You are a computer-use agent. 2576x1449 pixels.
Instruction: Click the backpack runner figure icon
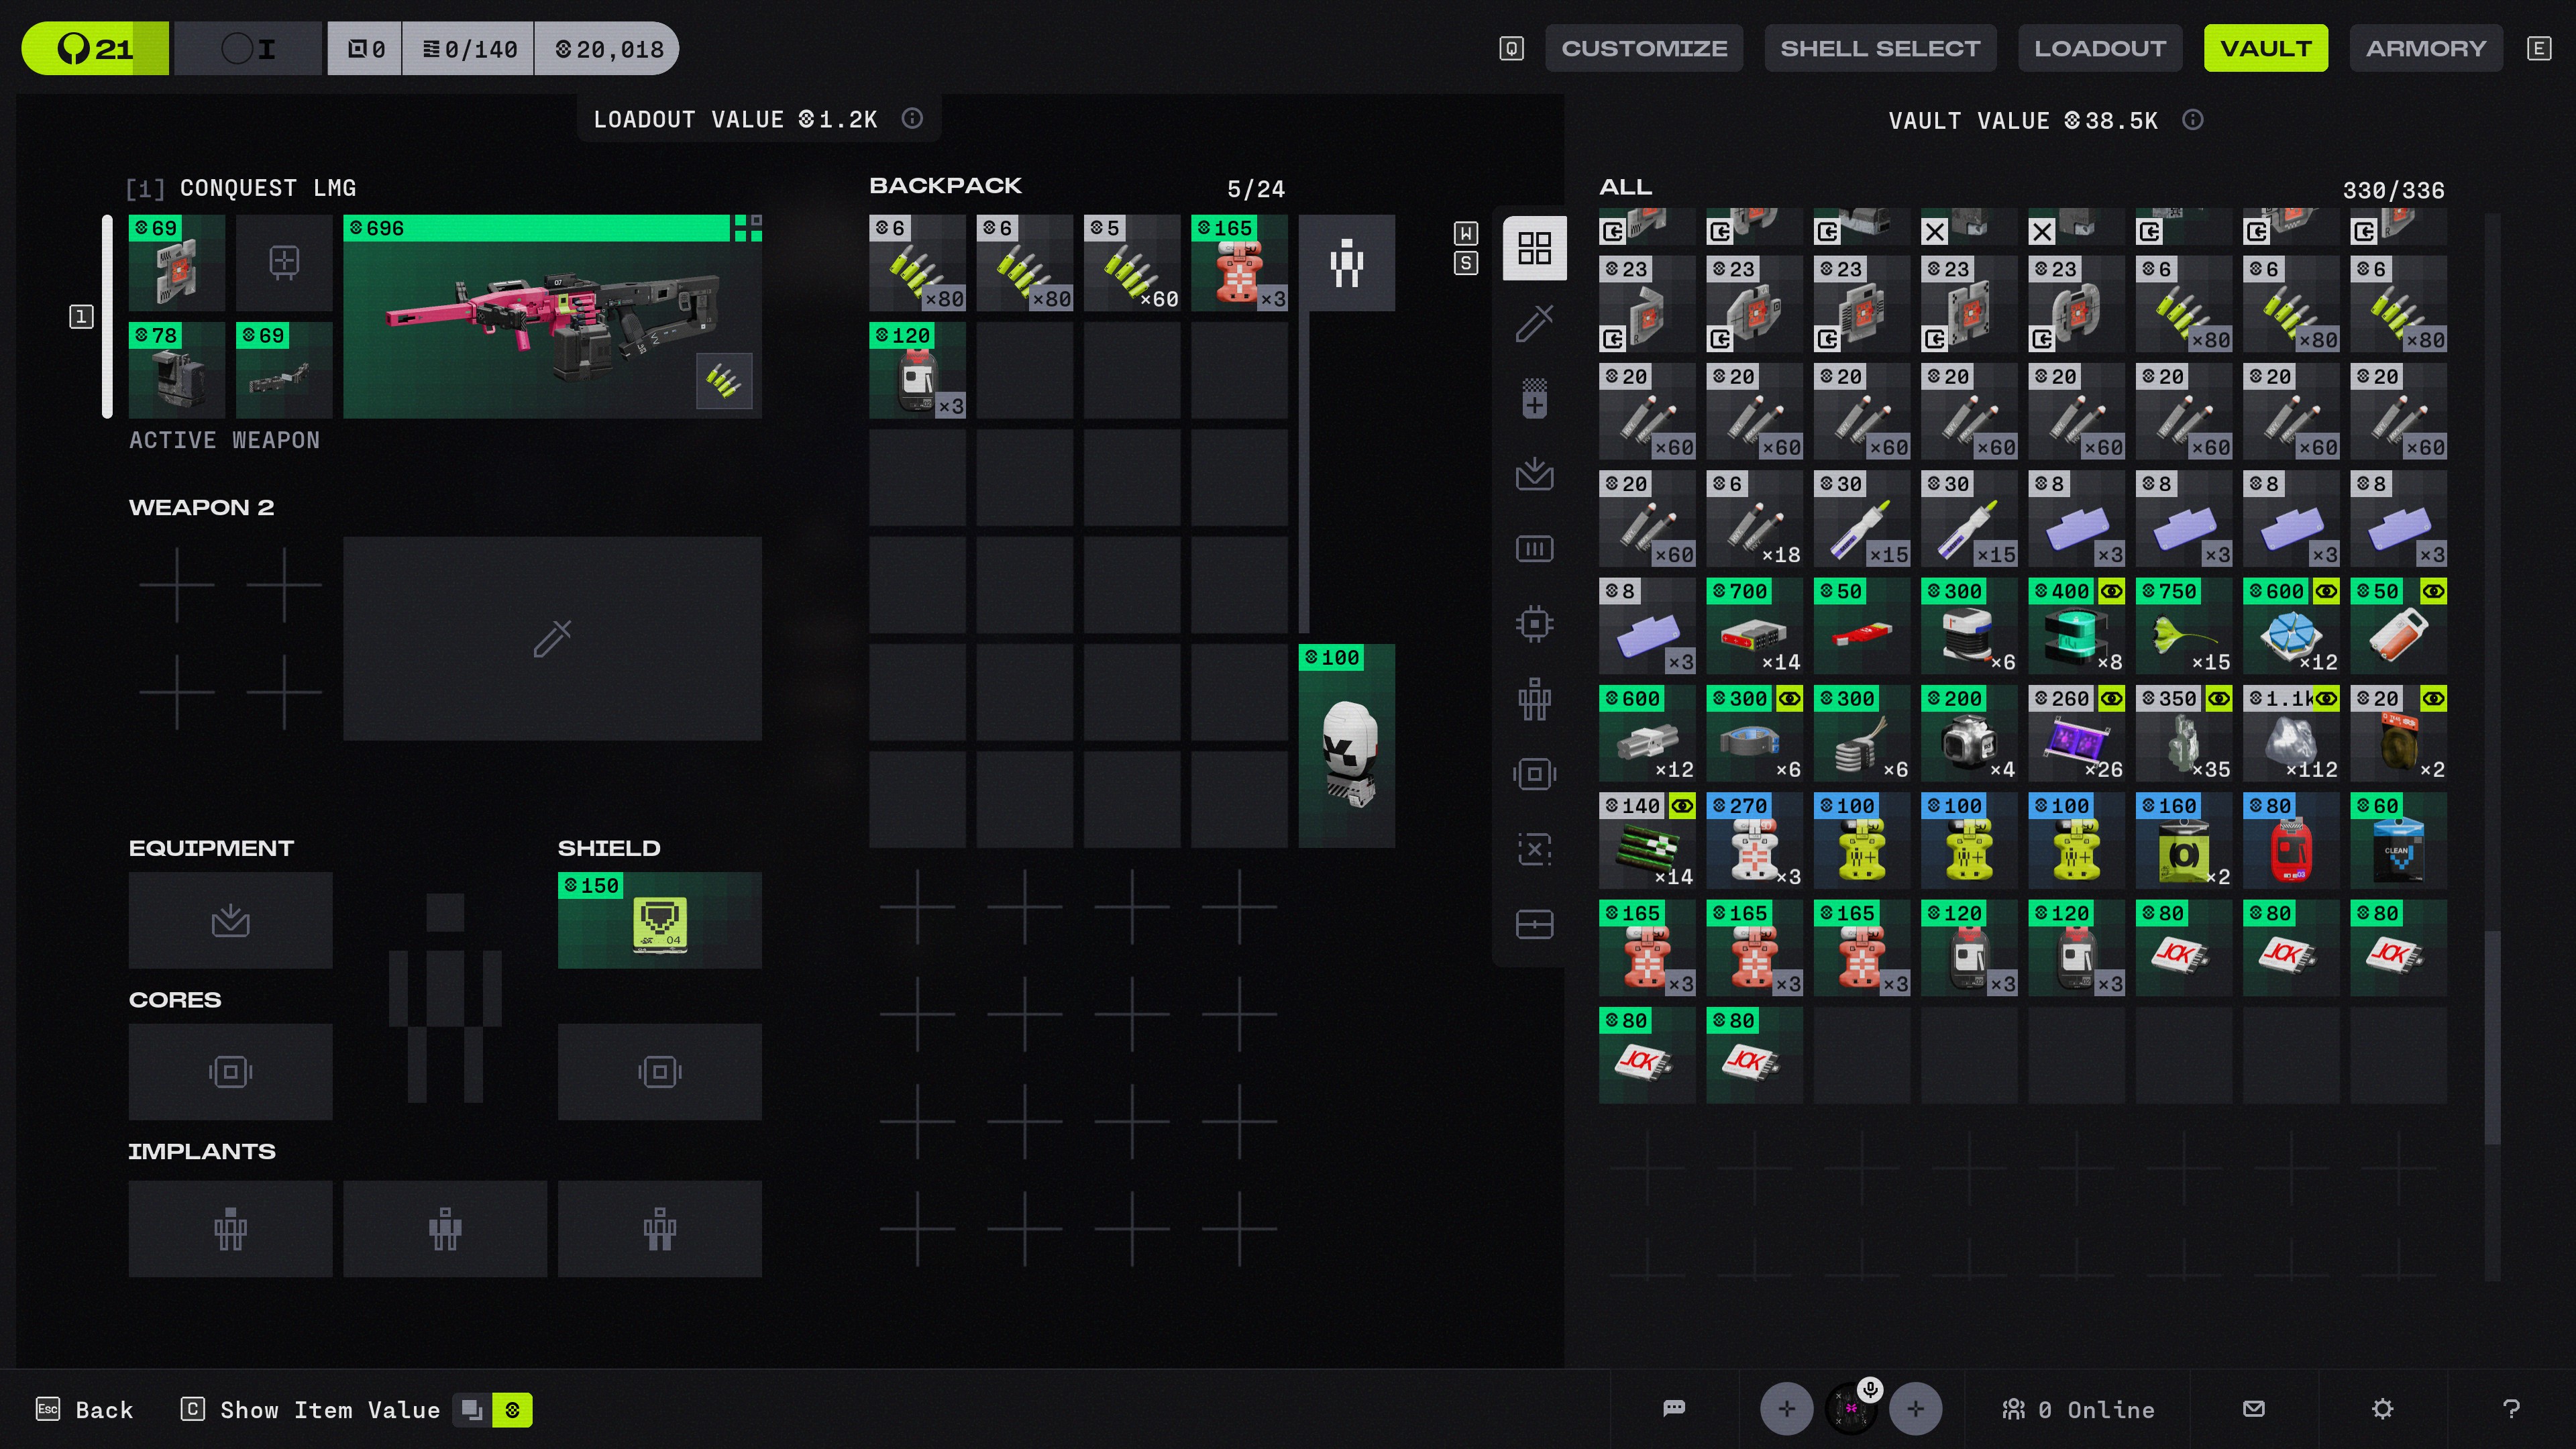(1346, 263)
